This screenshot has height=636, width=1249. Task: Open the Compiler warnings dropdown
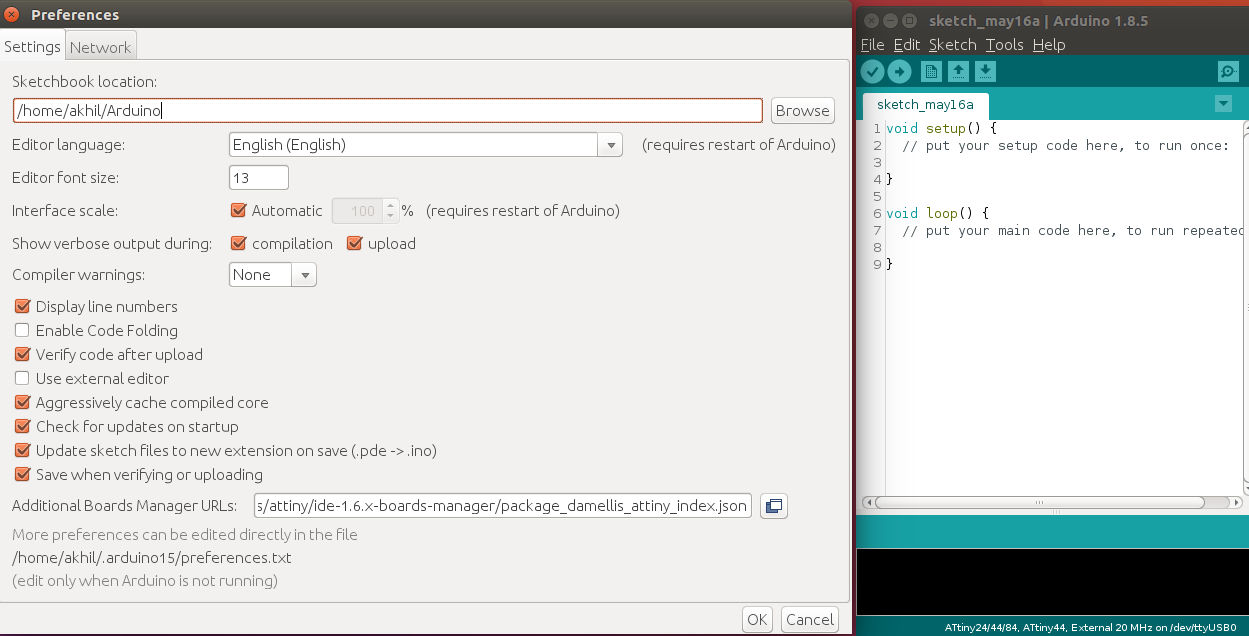304,274
